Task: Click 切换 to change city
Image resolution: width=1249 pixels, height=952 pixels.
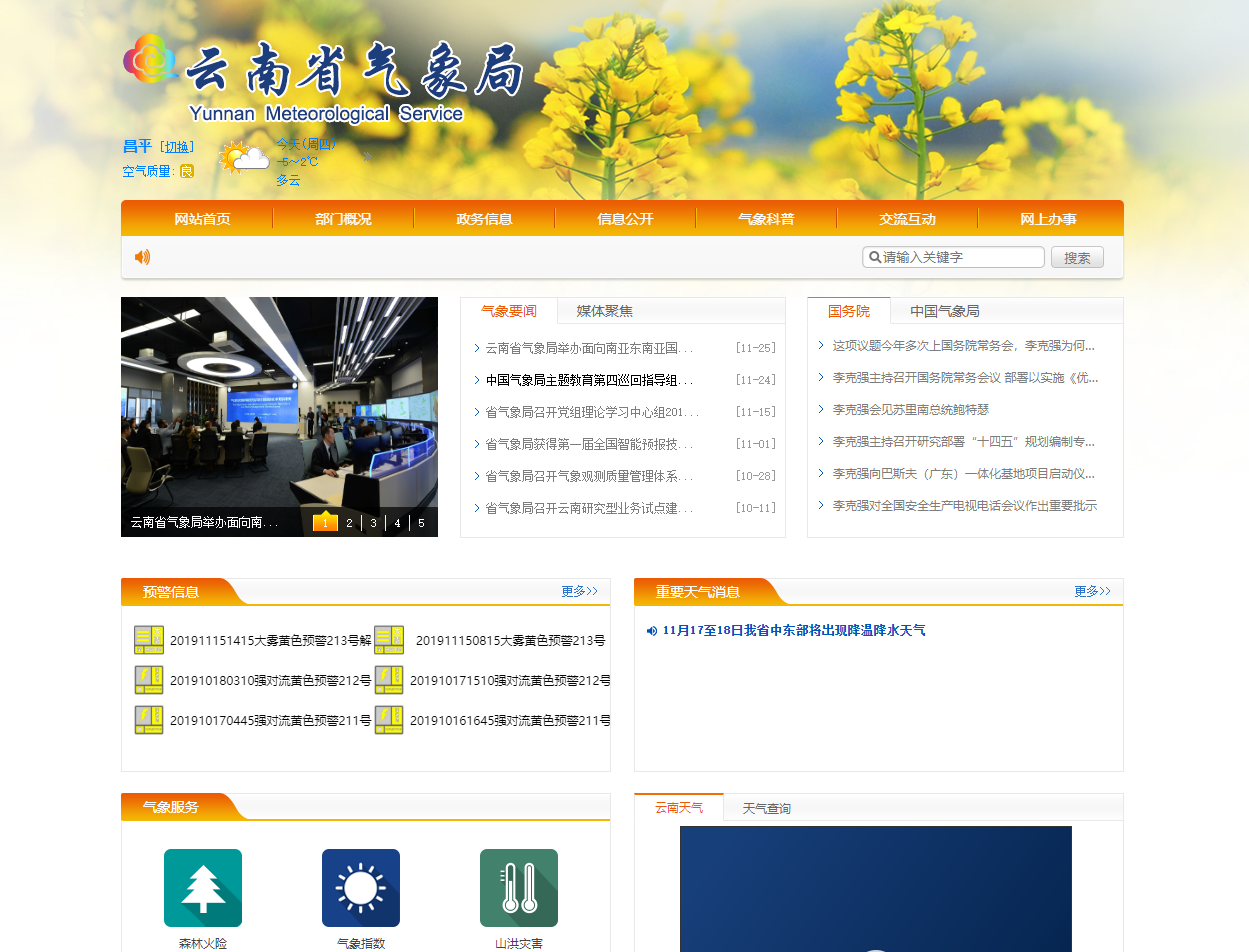Action: point(178,147)
